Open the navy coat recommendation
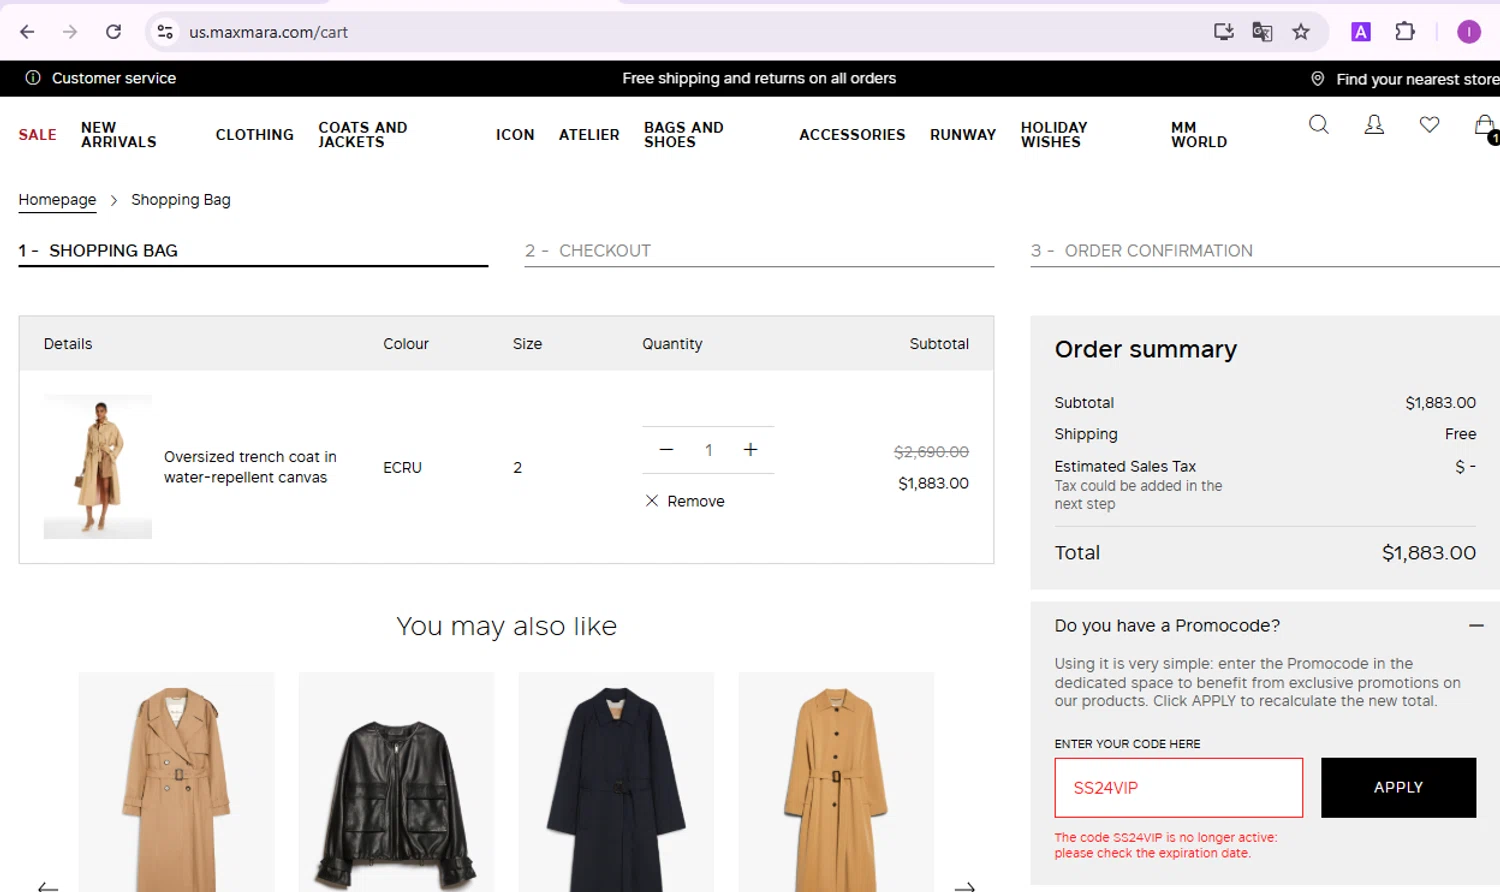Image resolution: width=1500 pixels, height=892 pixels. point(616,782)
